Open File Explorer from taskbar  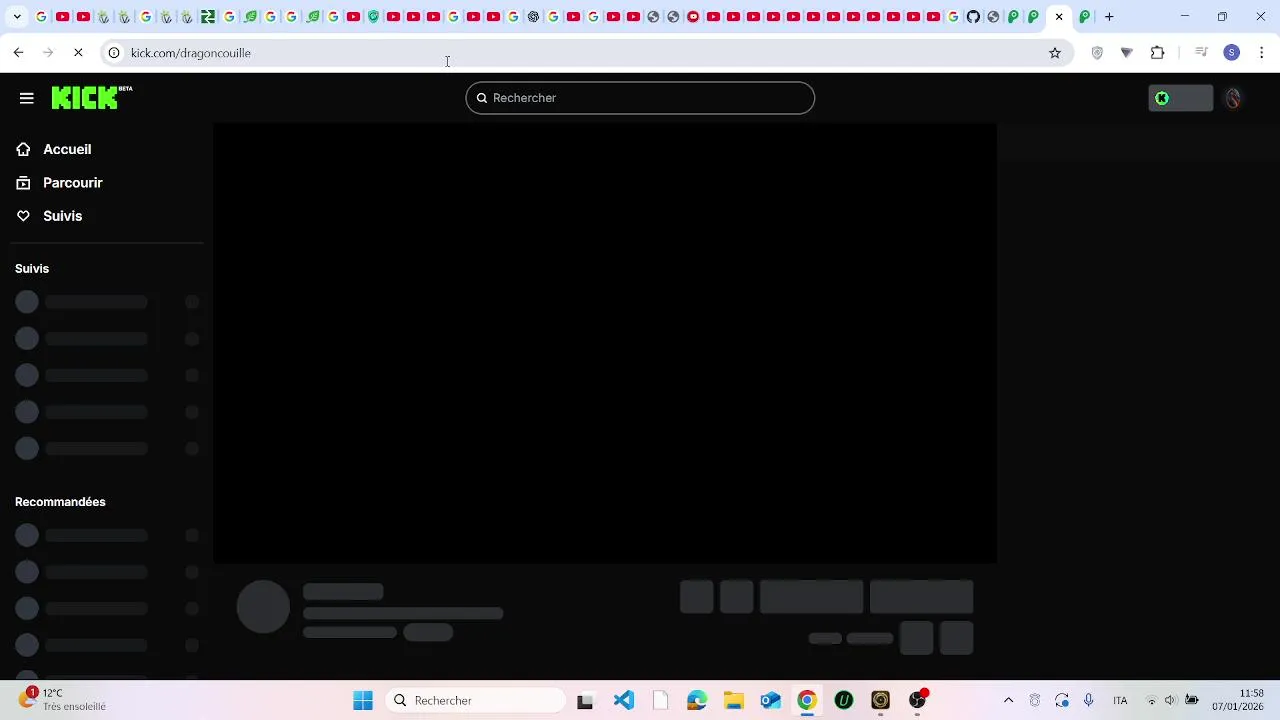click(734, 700)
